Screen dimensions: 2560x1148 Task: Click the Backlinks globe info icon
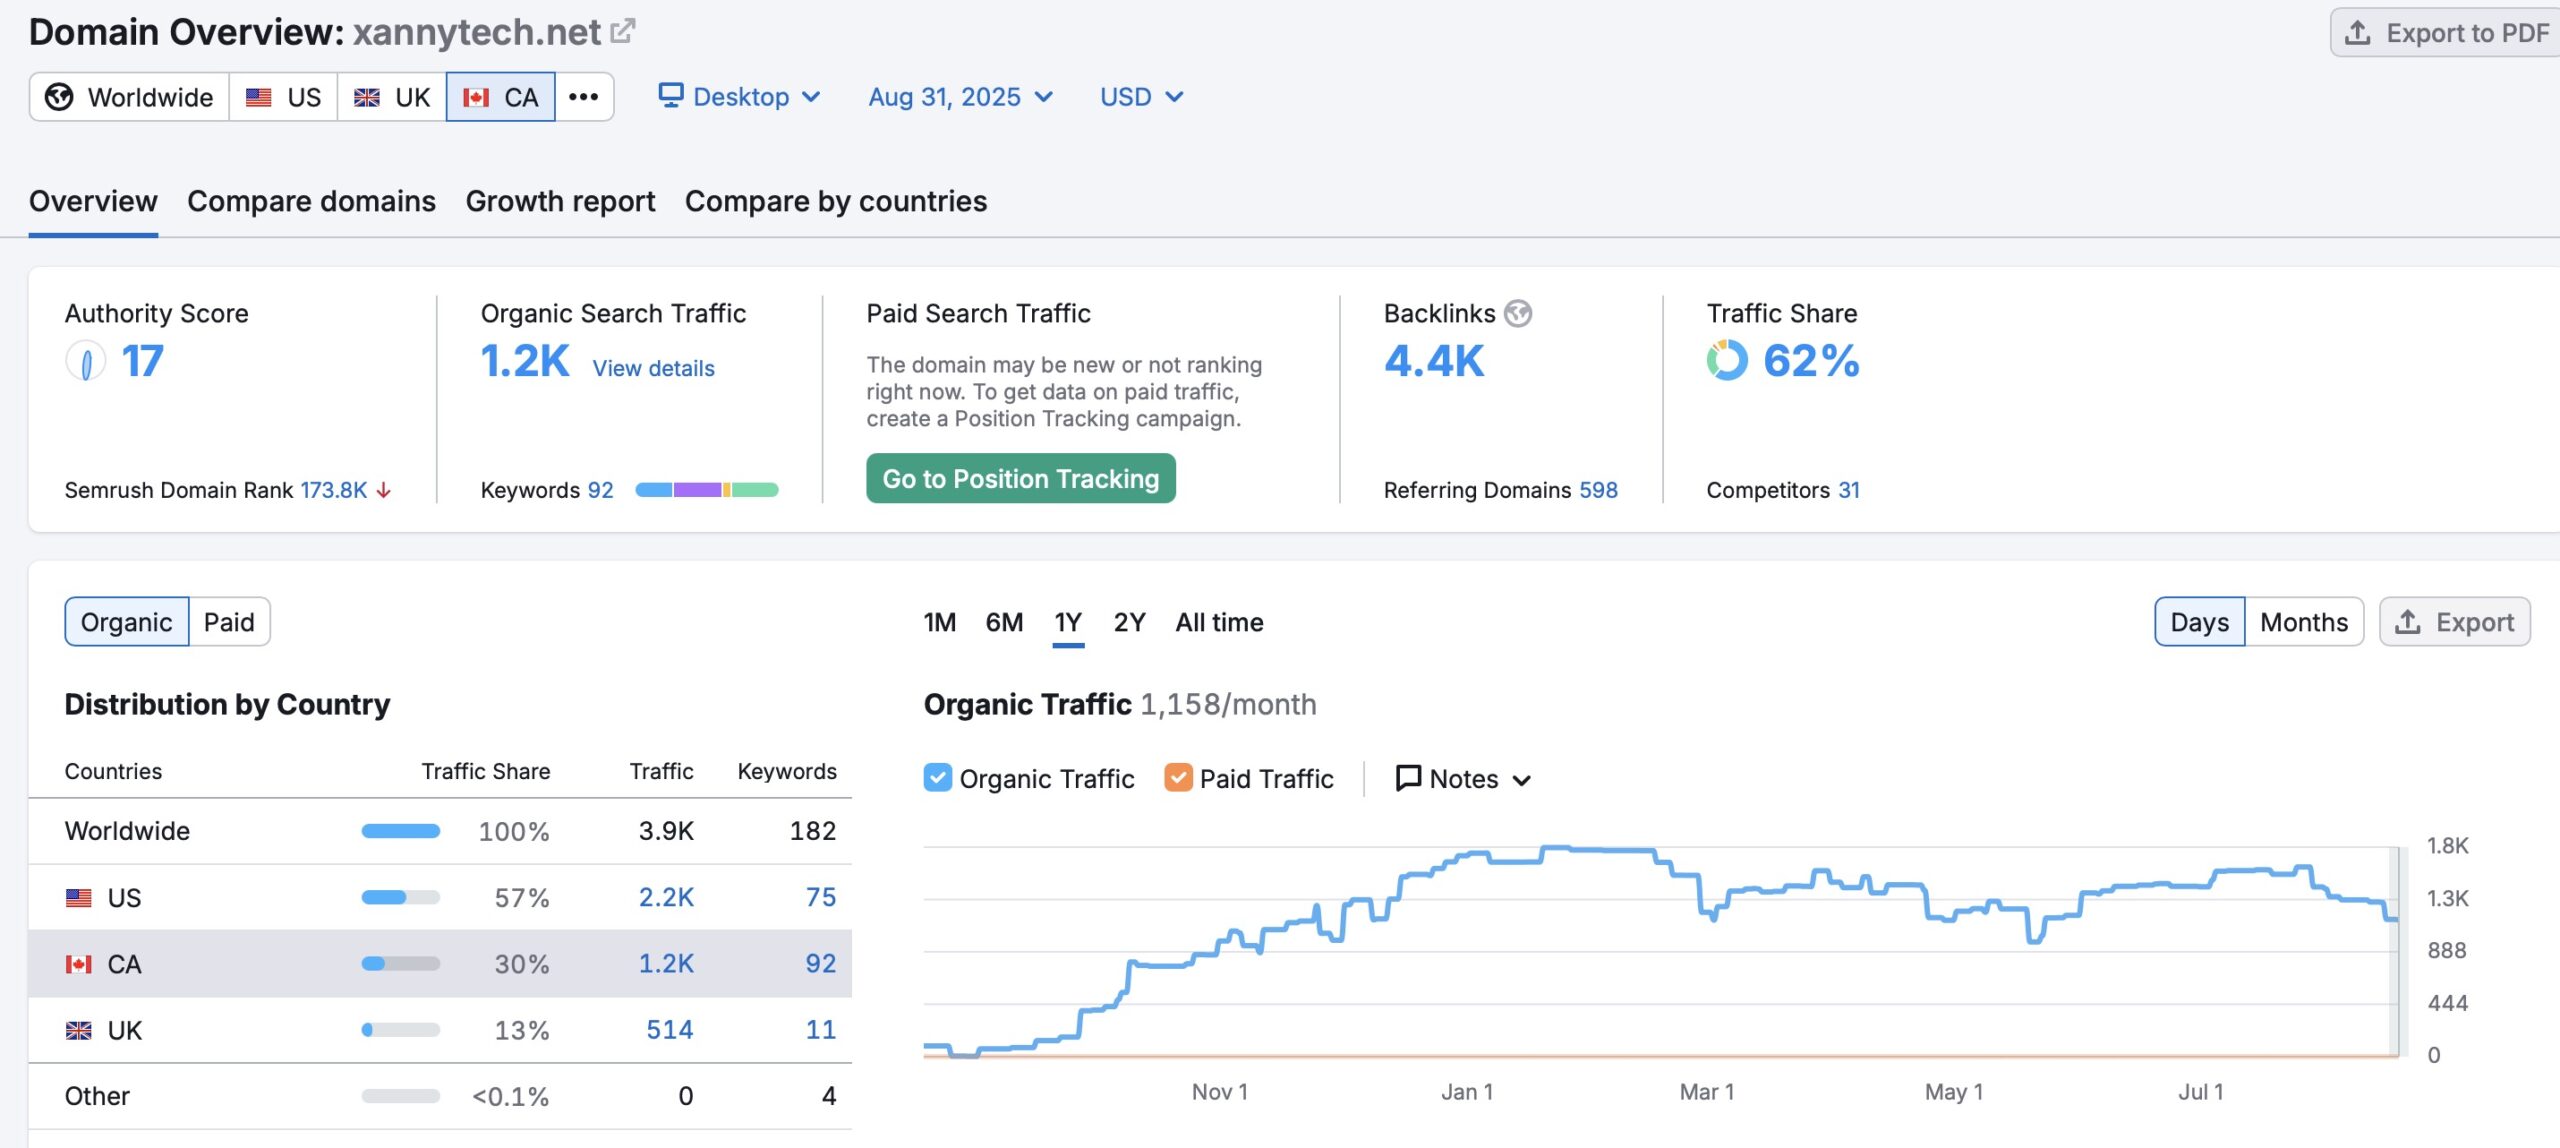pos(1518,314)
